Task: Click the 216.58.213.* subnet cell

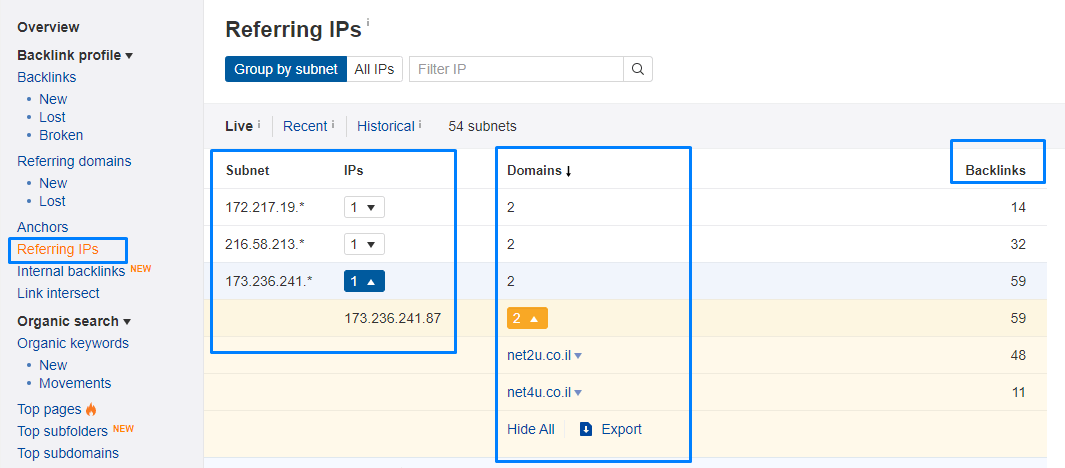Action: tap(265, 244)
